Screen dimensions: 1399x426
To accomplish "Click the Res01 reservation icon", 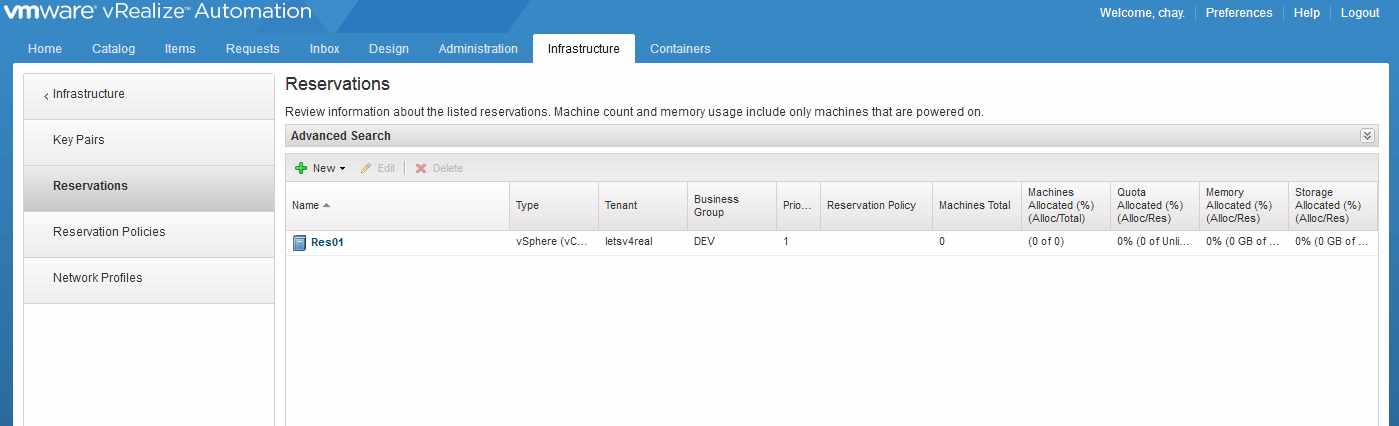I will (300, 242).
